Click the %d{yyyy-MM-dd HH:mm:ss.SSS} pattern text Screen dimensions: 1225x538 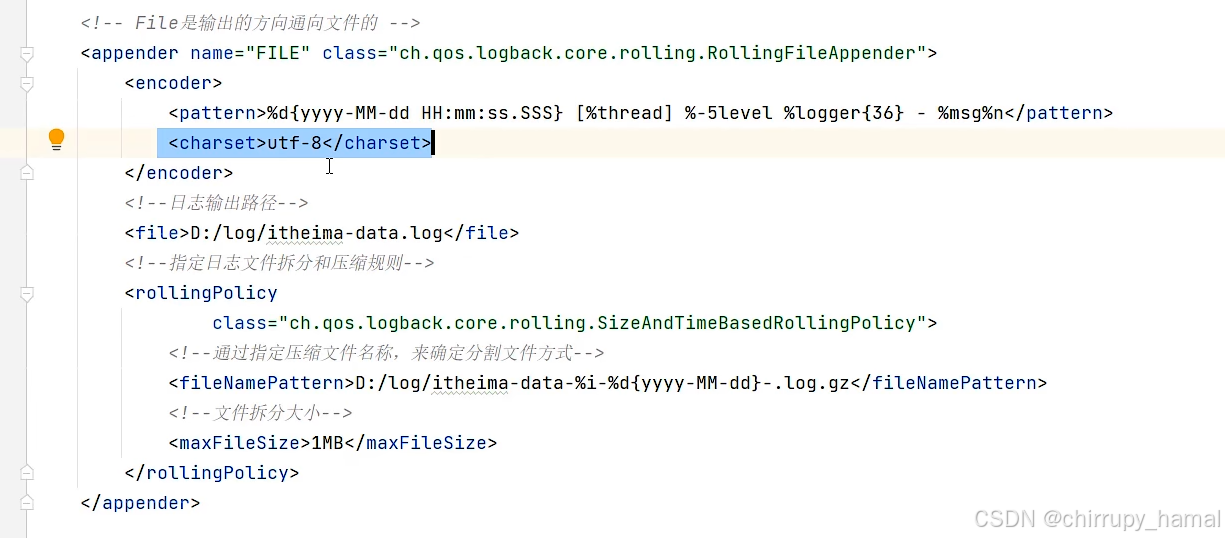(416, 113)
